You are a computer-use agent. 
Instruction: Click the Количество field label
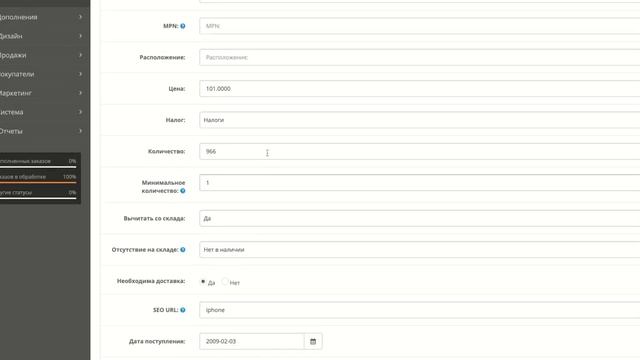167,151
